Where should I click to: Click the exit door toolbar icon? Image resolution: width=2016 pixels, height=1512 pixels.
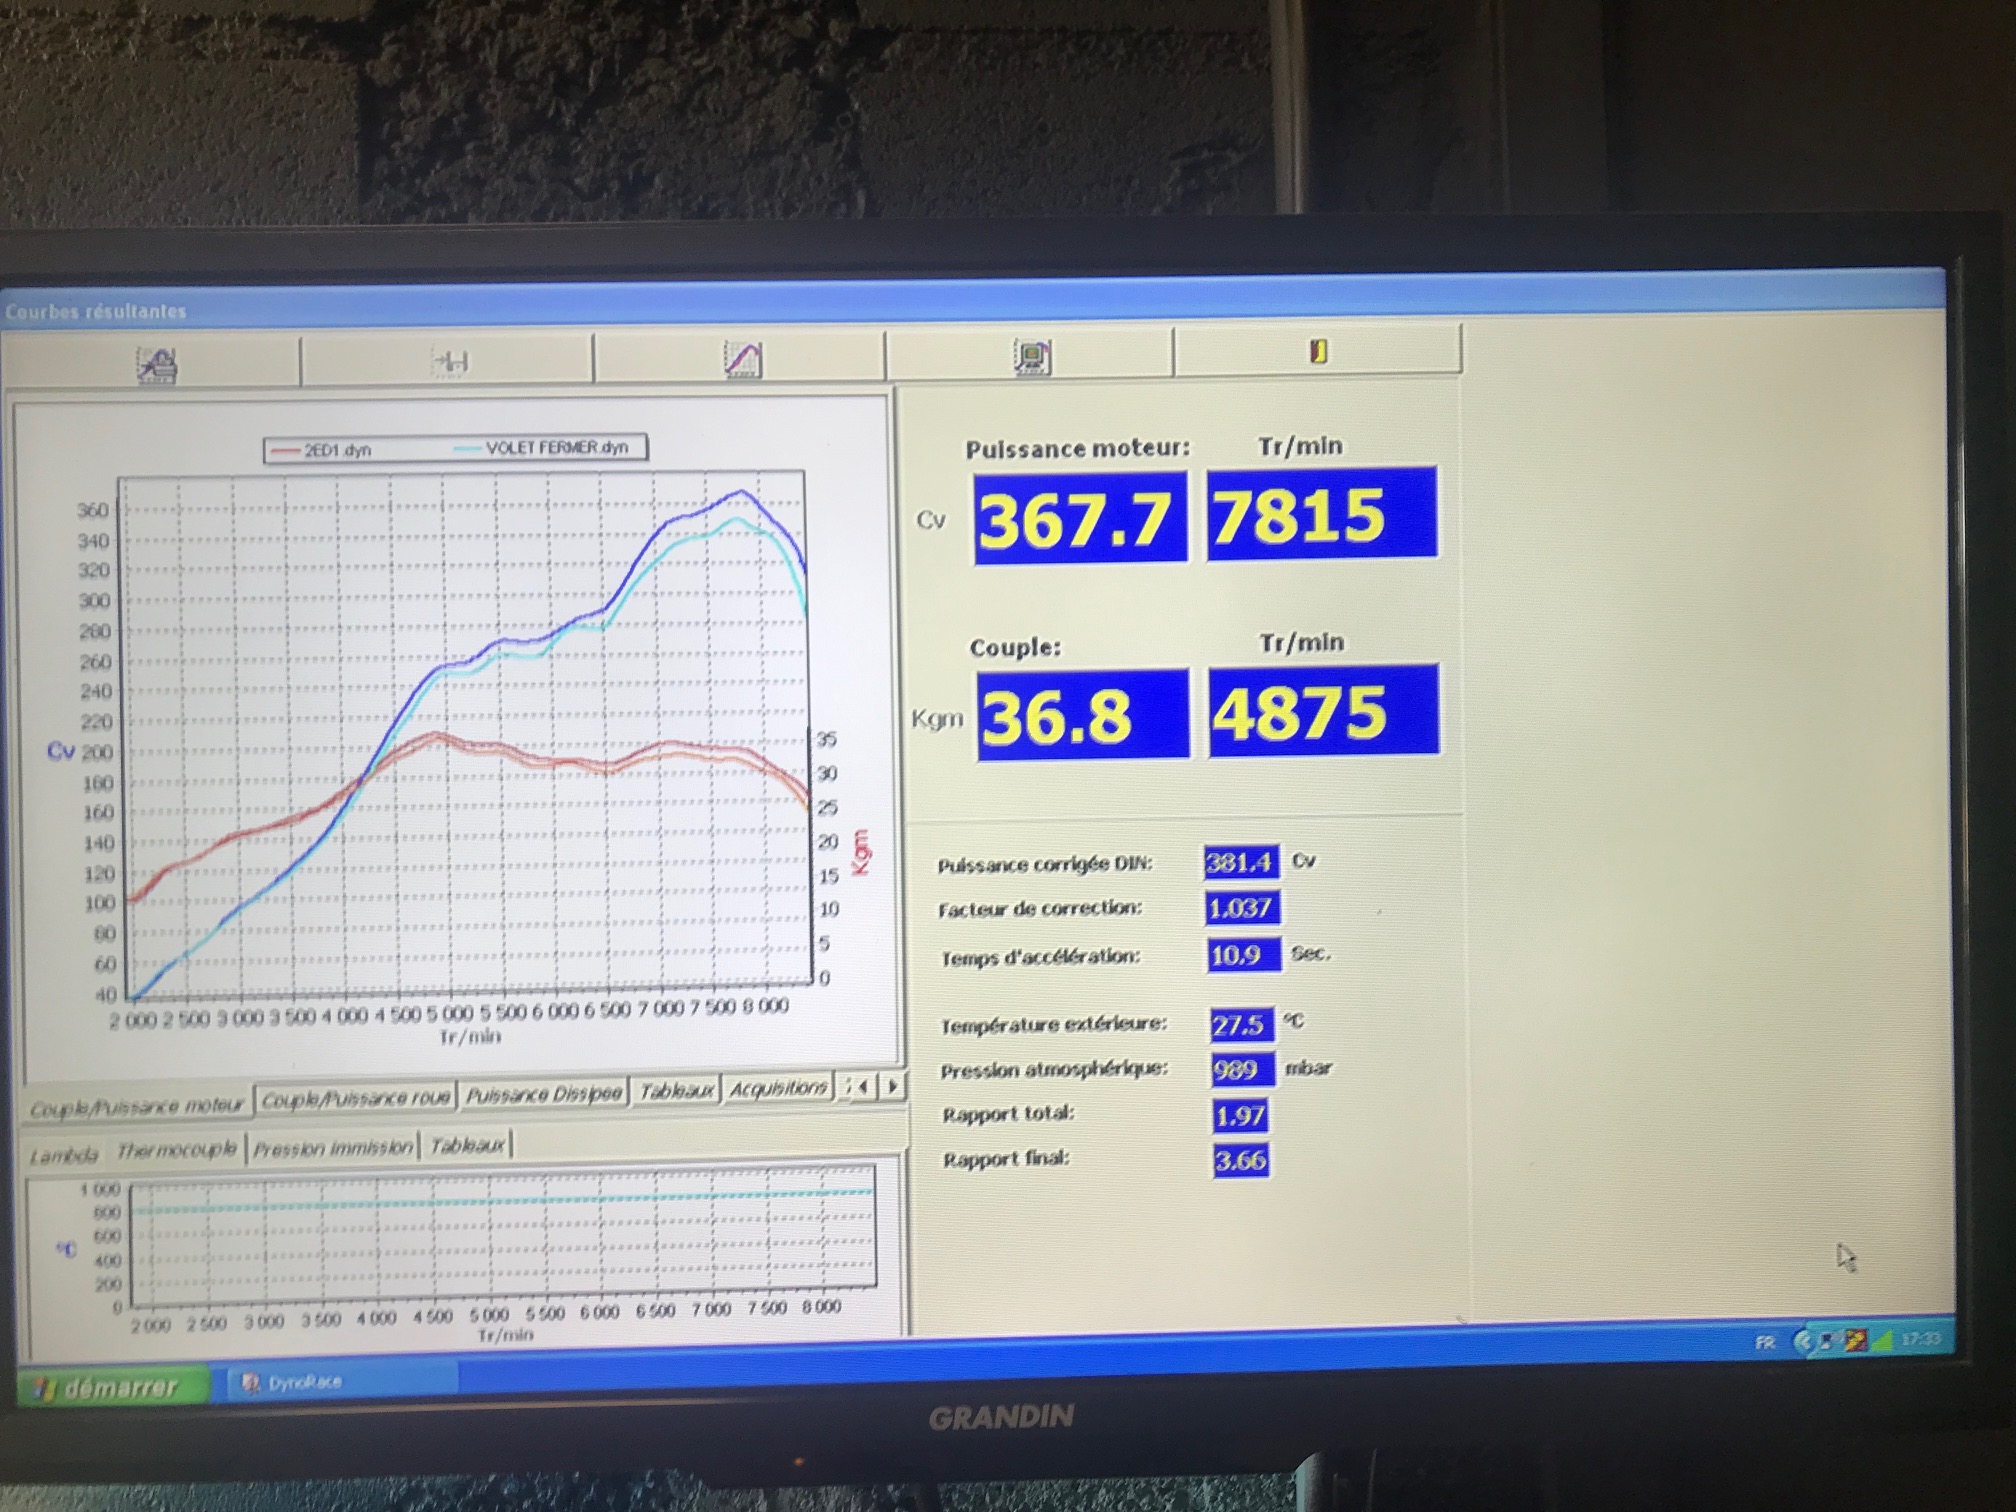[1318, 351]
